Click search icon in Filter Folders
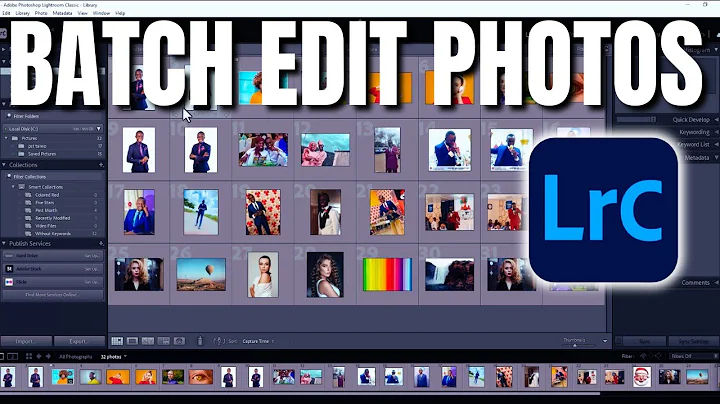The image size is (720, 404). pos(8,116)
